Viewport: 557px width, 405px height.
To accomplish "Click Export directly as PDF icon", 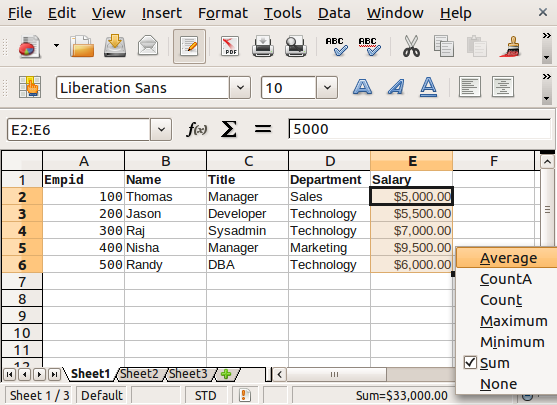I will pos(230,47).
